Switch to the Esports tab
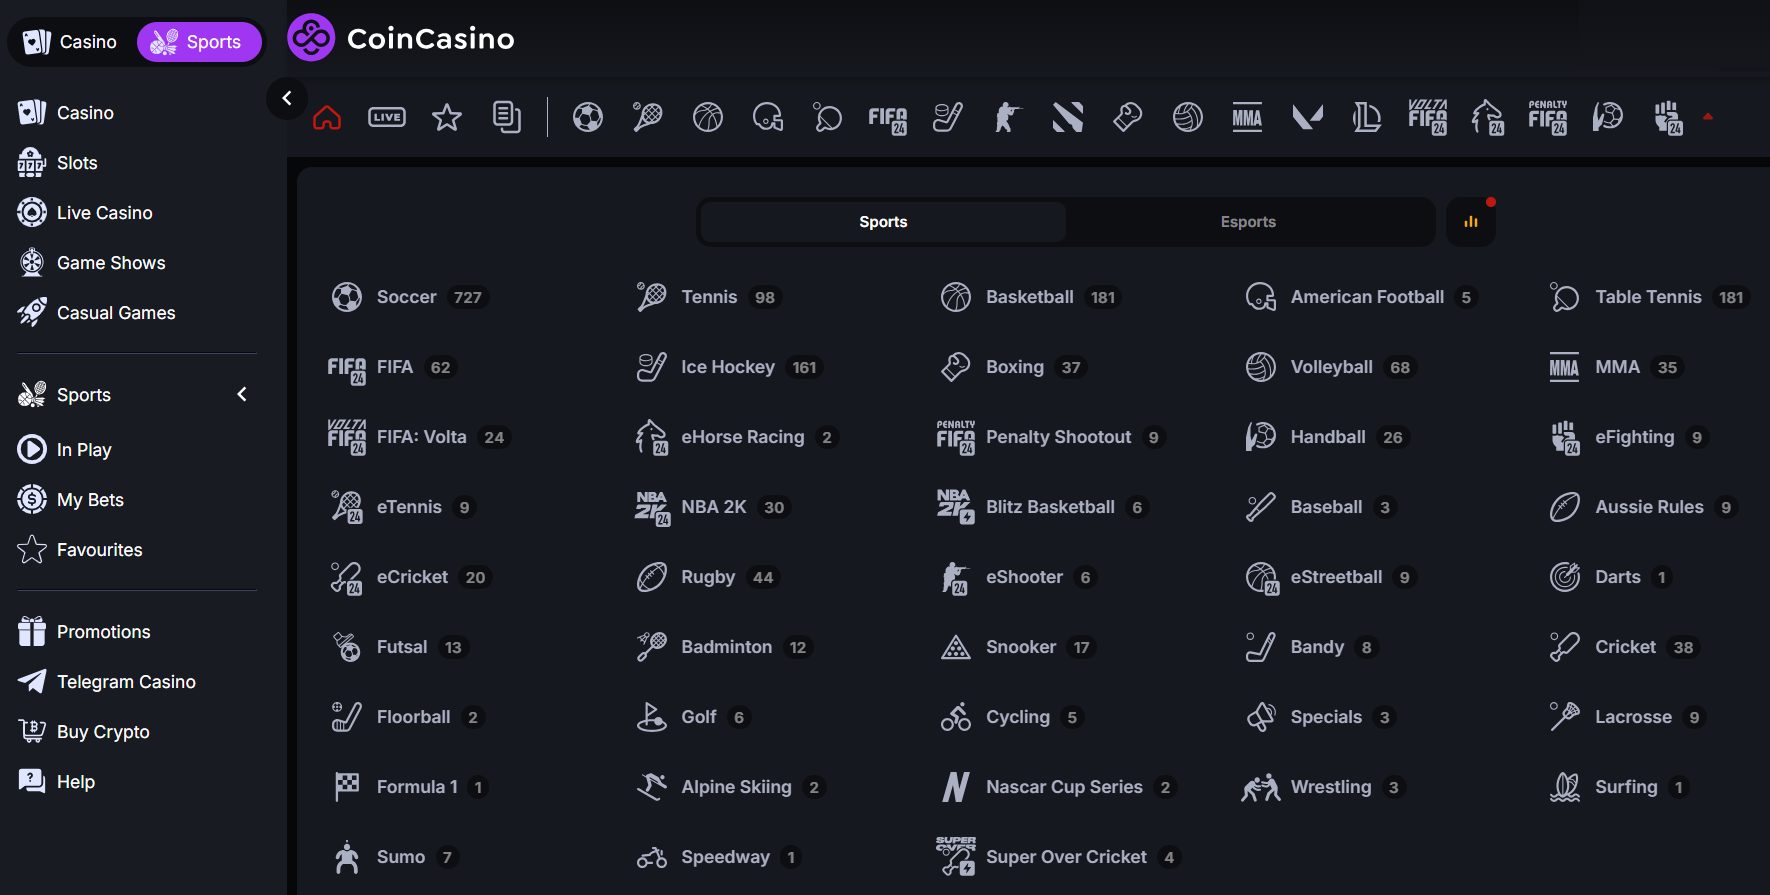The image size is (1770, 895). tap(1248, 222)
